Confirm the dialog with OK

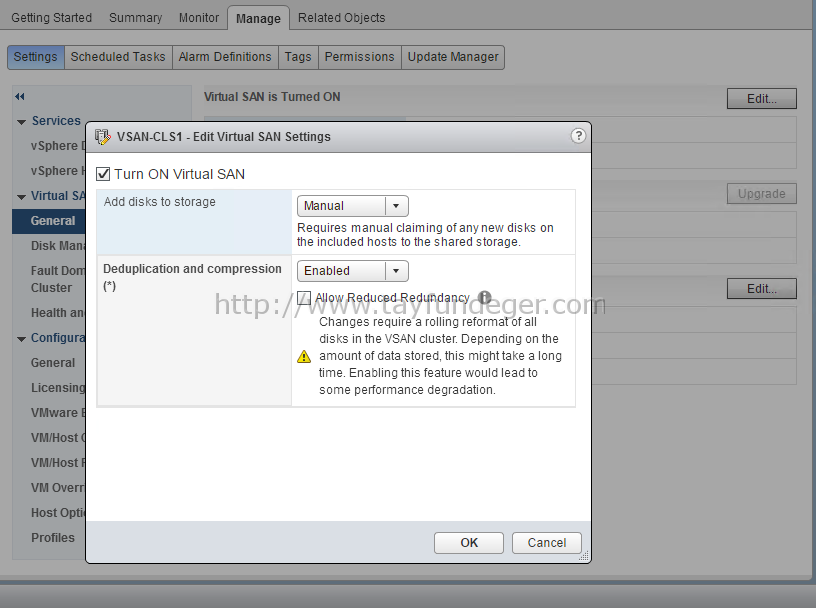point(469,543)
